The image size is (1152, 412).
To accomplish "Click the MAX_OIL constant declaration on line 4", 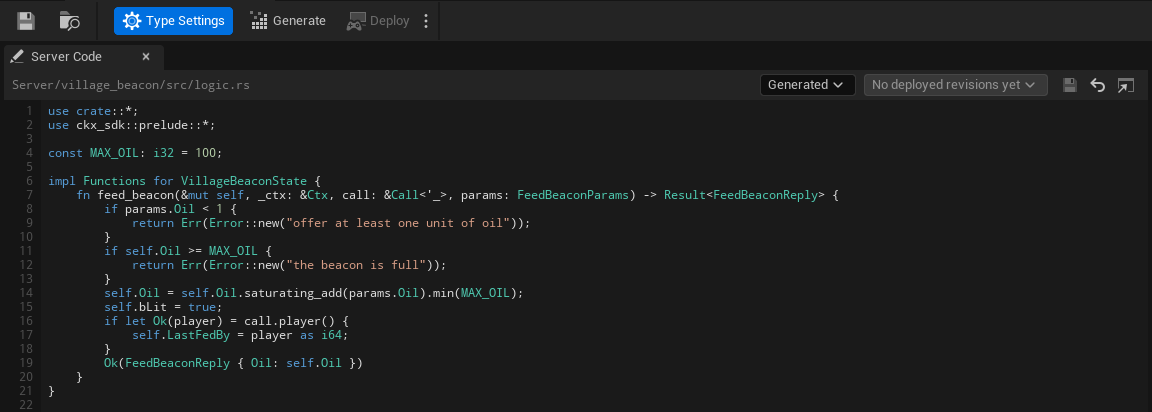I will click(x=134, y=153).
